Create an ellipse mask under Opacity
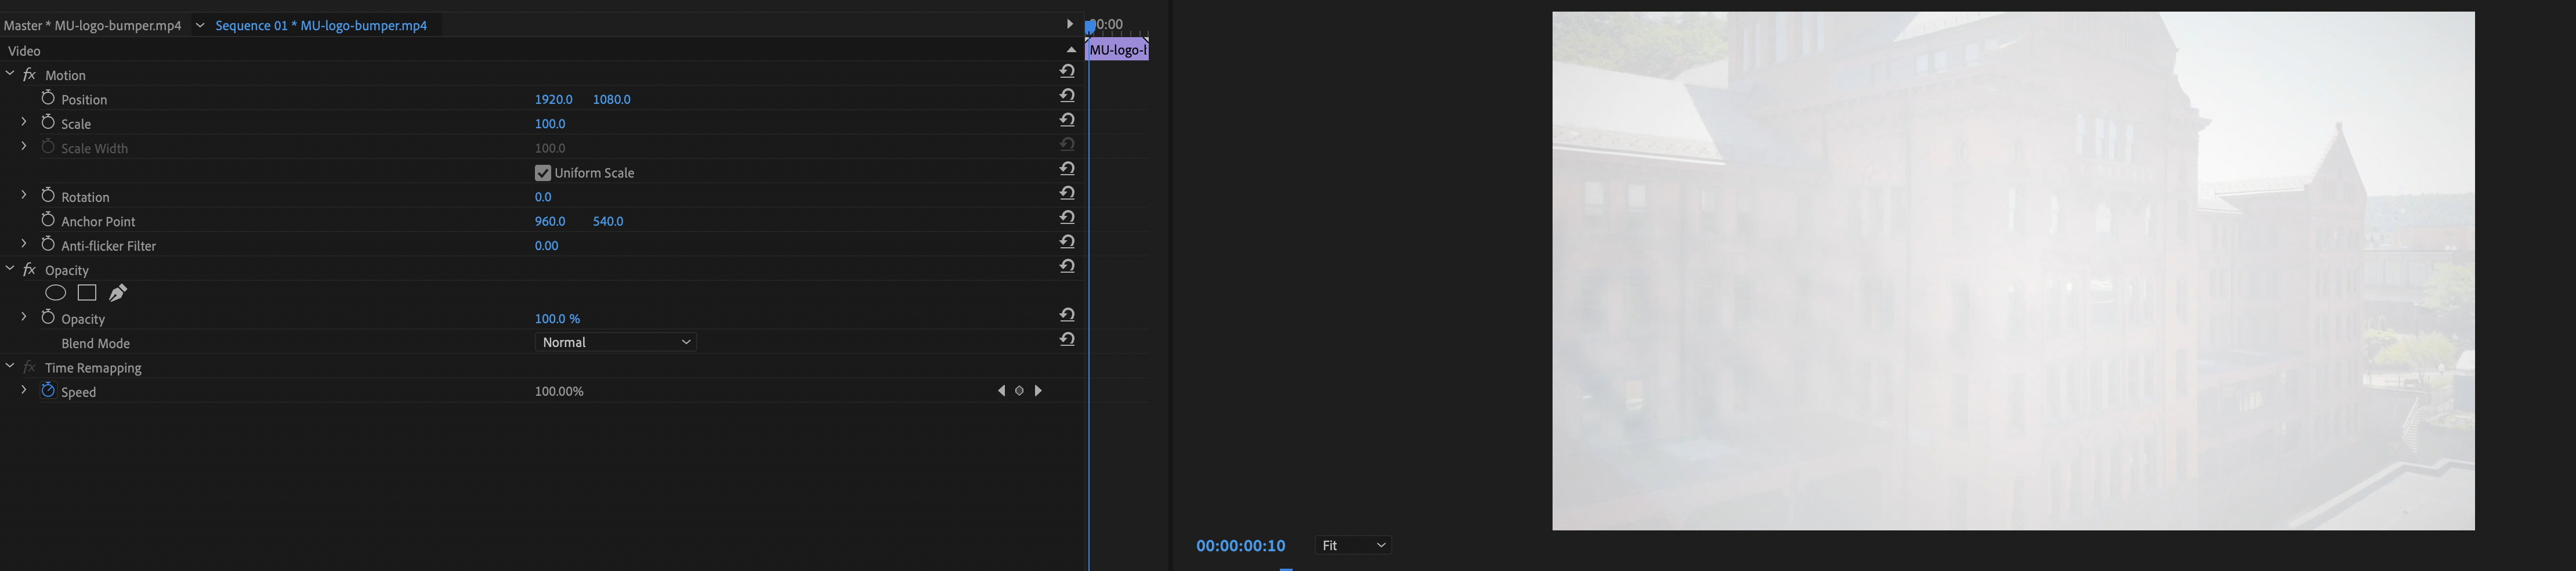The height and width of the screenshot is (571, 2576). [56, 293]
